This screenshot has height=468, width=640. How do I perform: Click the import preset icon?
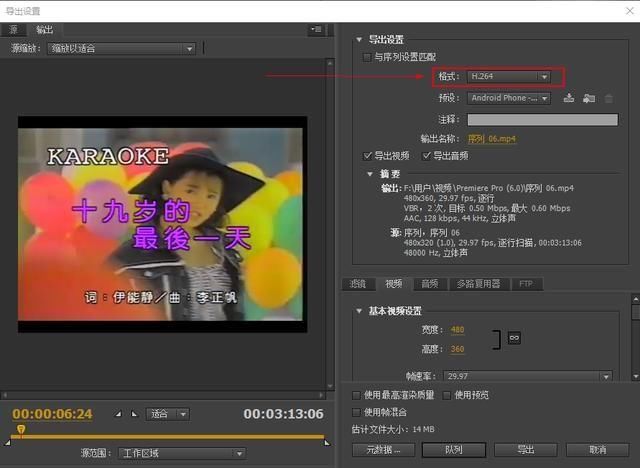(589, 98)
